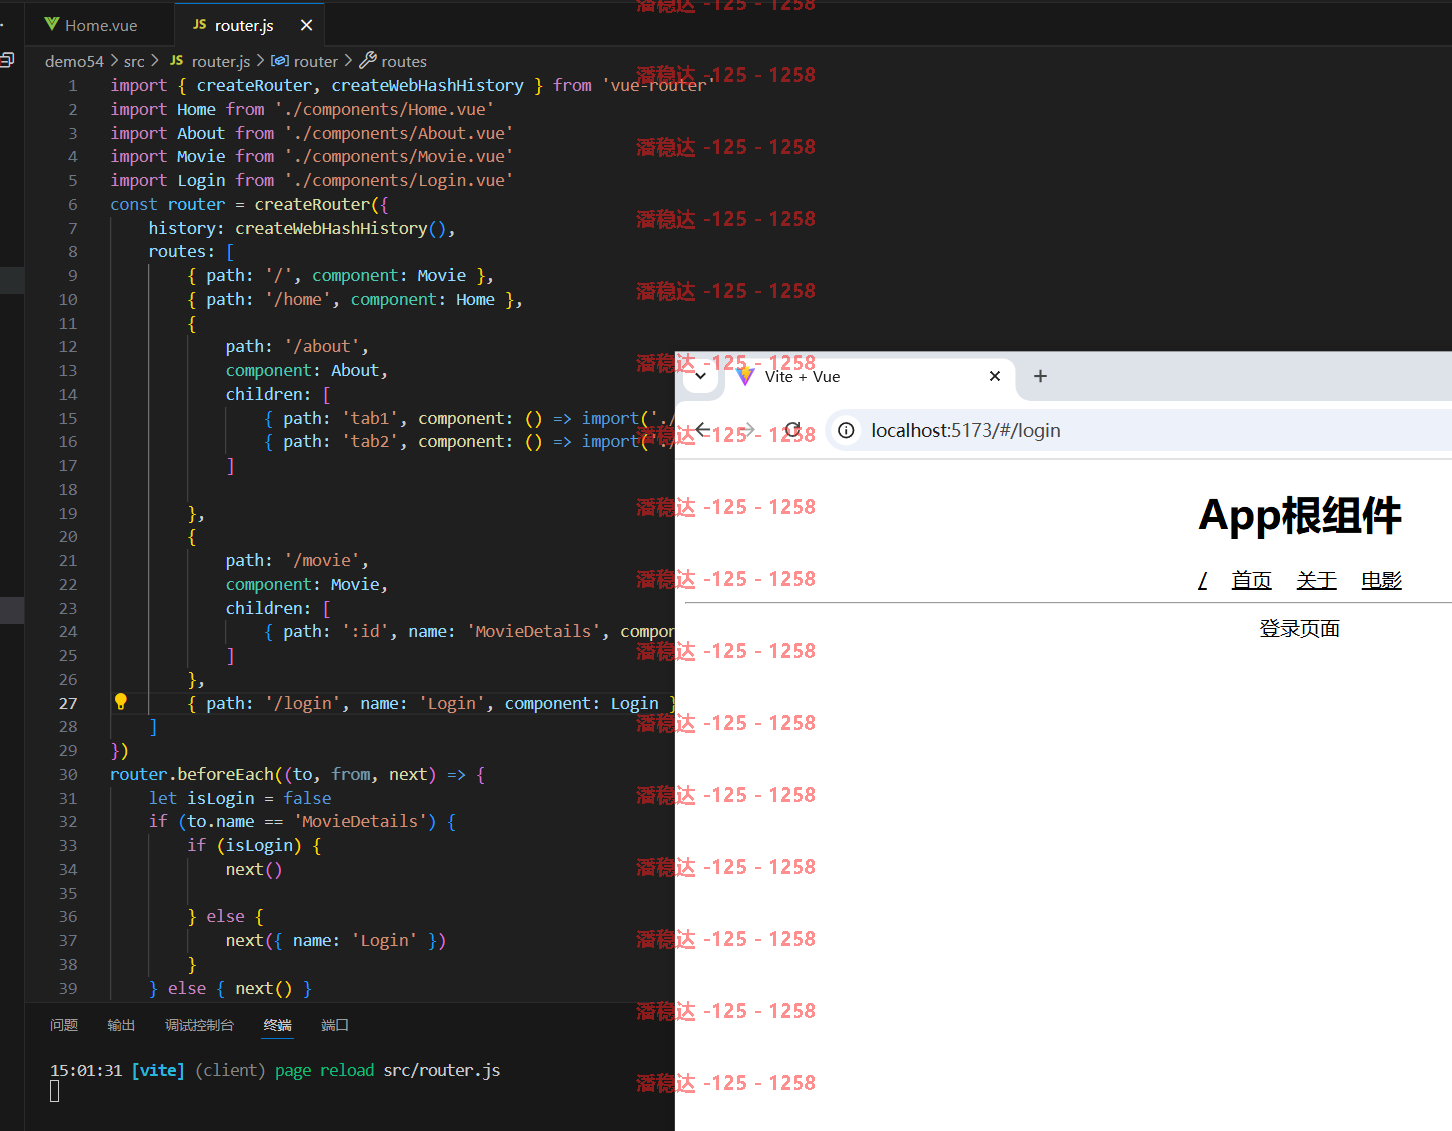Open demo54 breadcrumb folder
This screenshot has height=1131, width=1452.
(x=74, y=61)
